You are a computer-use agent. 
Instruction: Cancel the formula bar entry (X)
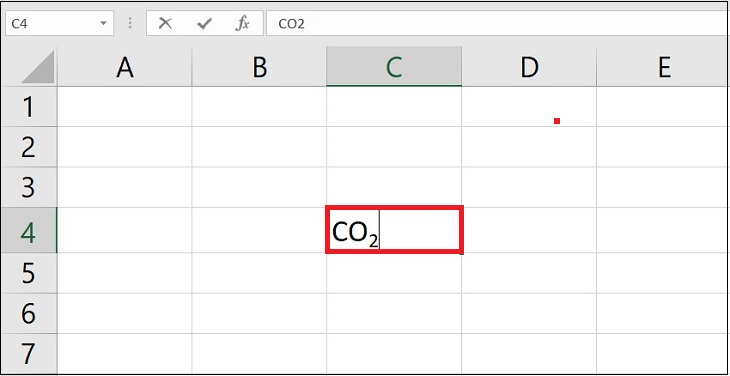pos(165,23)
